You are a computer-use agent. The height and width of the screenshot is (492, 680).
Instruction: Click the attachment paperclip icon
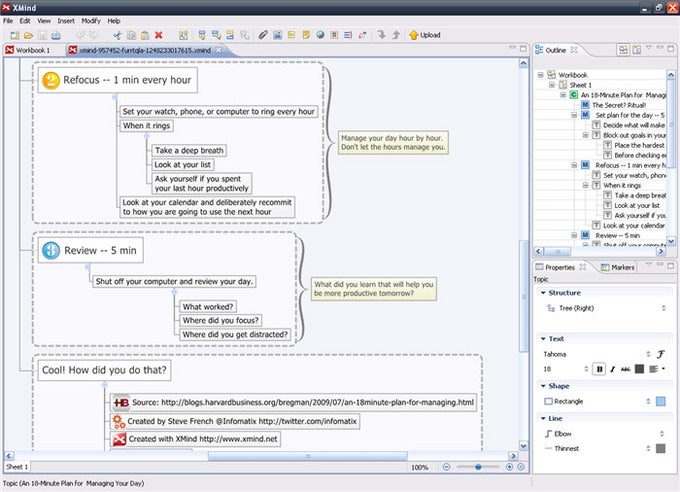click(263, 35)
